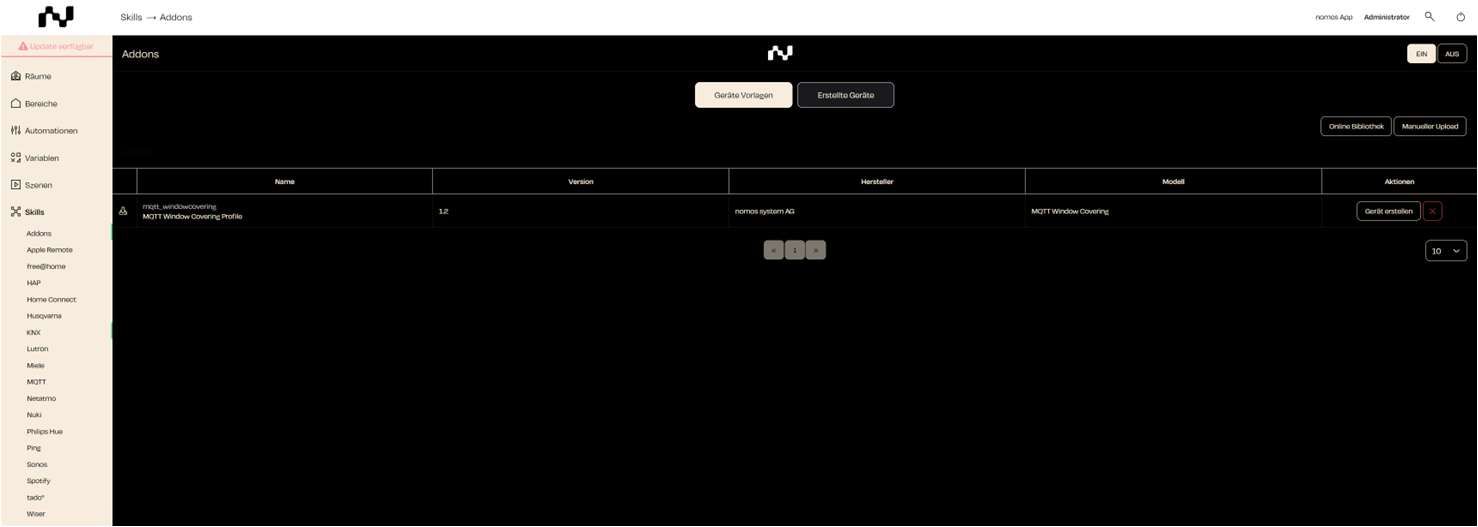Select the Geräte Vorlagen tab
This screenshot has width=1478, height=527.
[x=743, y=95]
